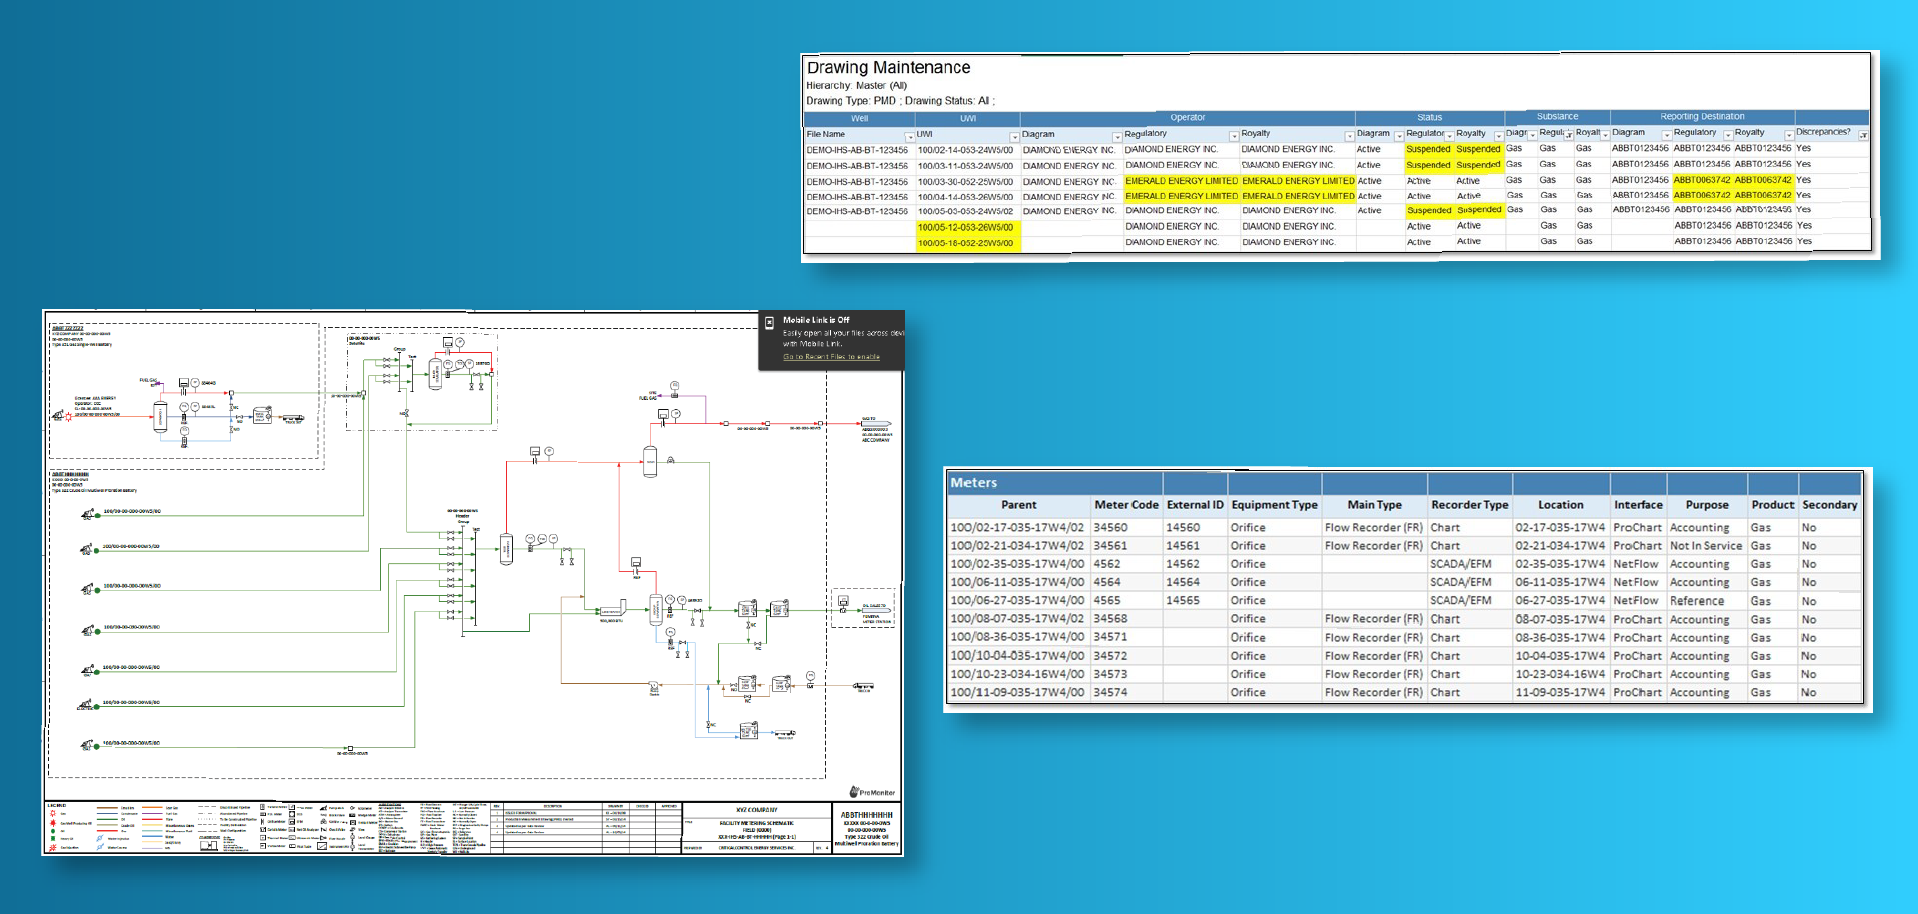The height and width of the screenshot is (914, 1918).
Task: Select meter row 100/02-17-035-17W4/02
Action: (x=1404, y=527)
